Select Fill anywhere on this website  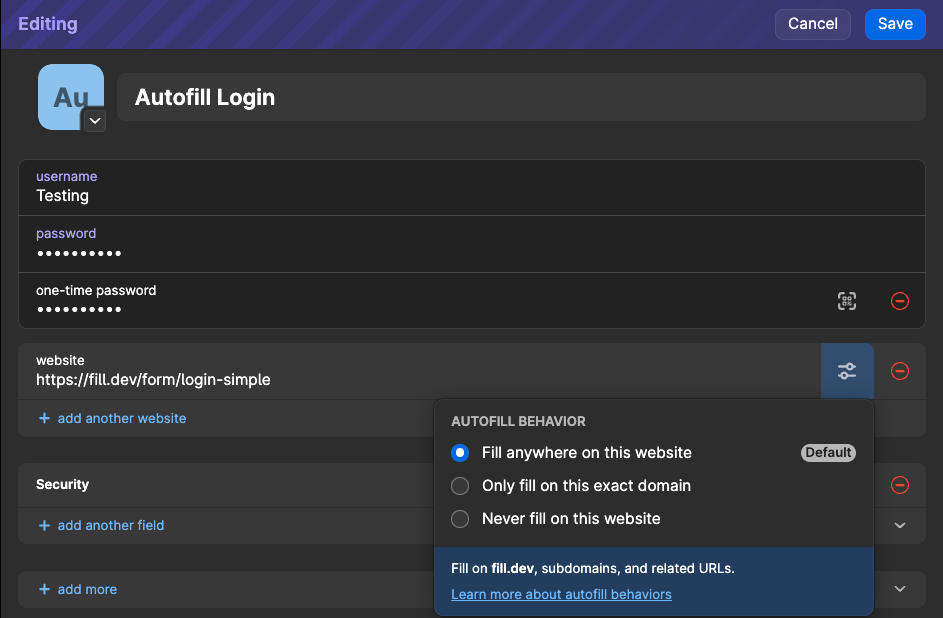[460, 453]
